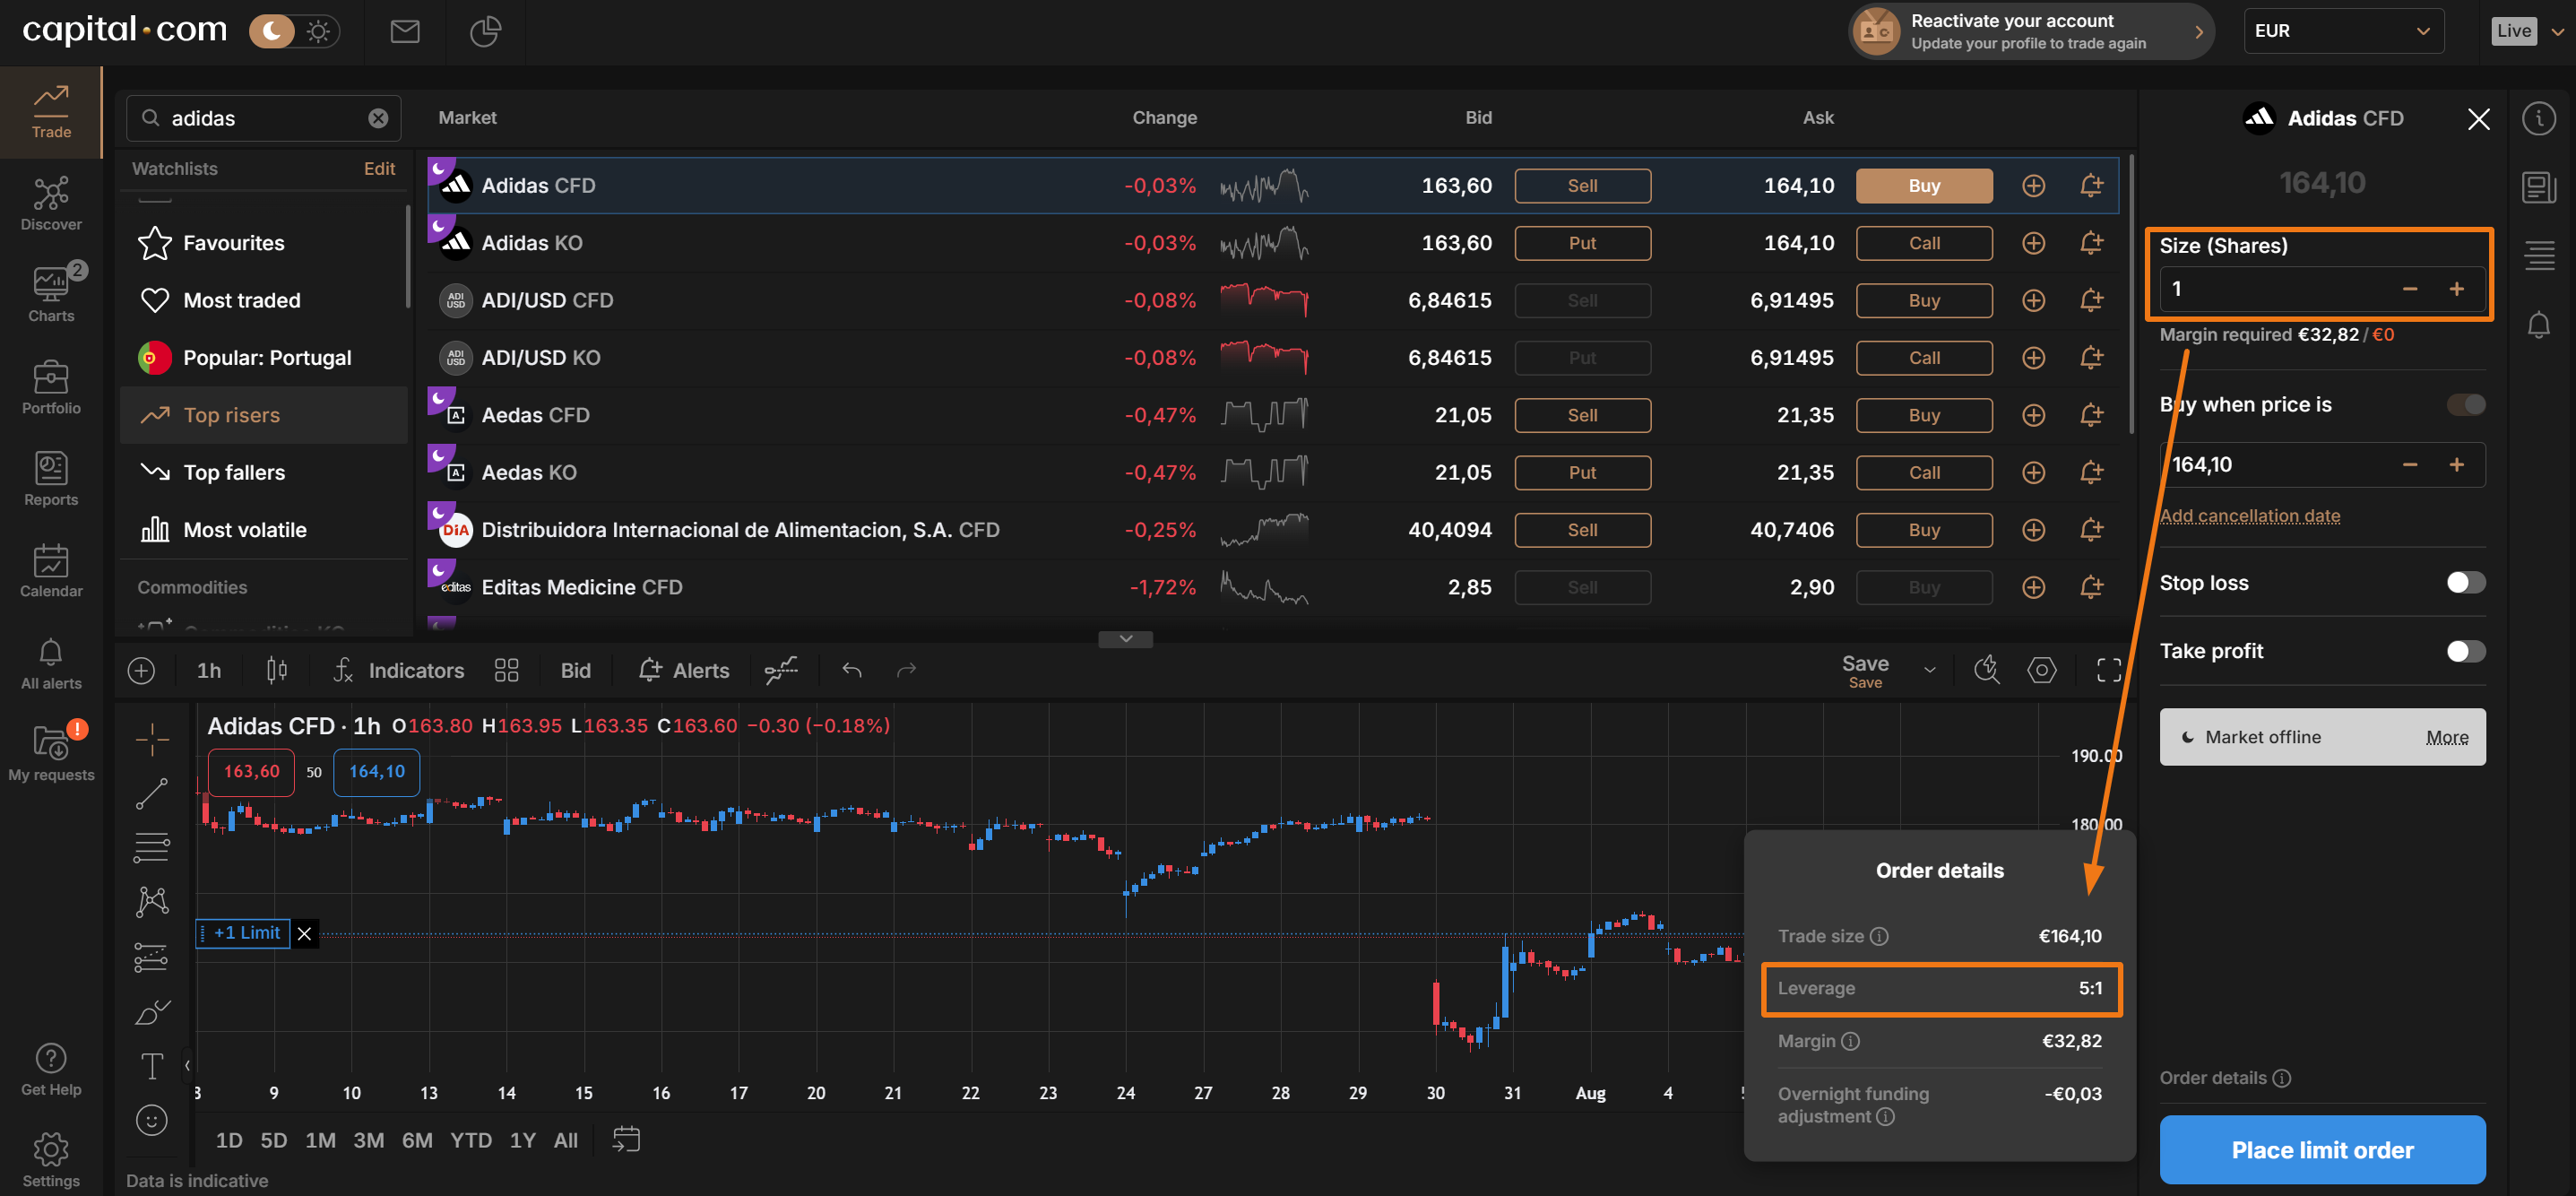Screen dimensions: 2576x1196
Task: Add a chart via plus circle icon
Action: click(x=141, y=670)
